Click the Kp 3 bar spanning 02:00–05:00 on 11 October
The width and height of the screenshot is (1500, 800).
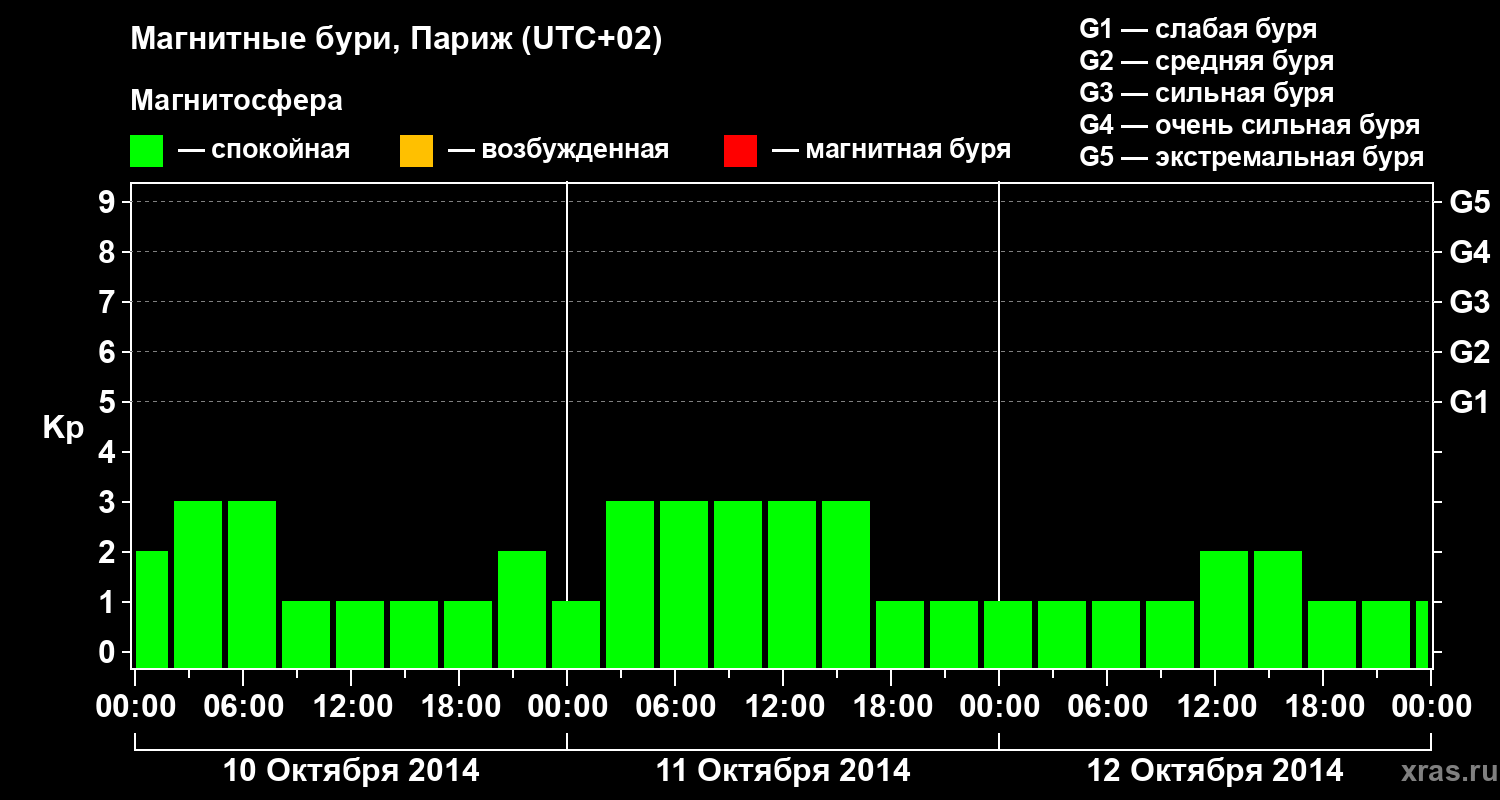pos(630,584)
